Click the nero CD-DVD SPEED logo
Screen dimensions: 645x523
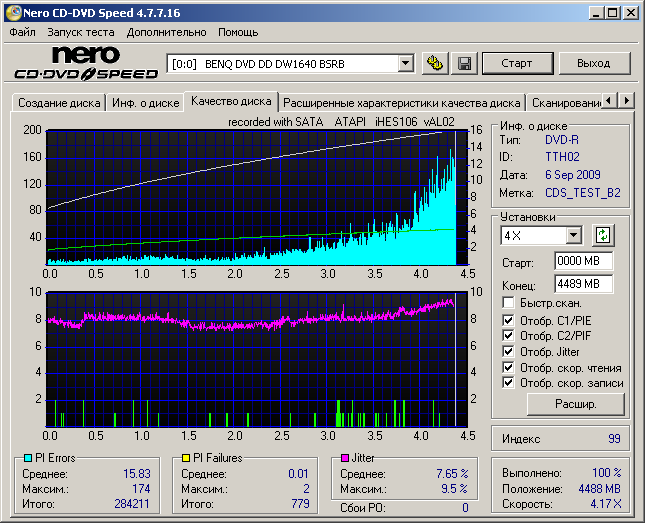pyautogui.click(x=86, y=63)
